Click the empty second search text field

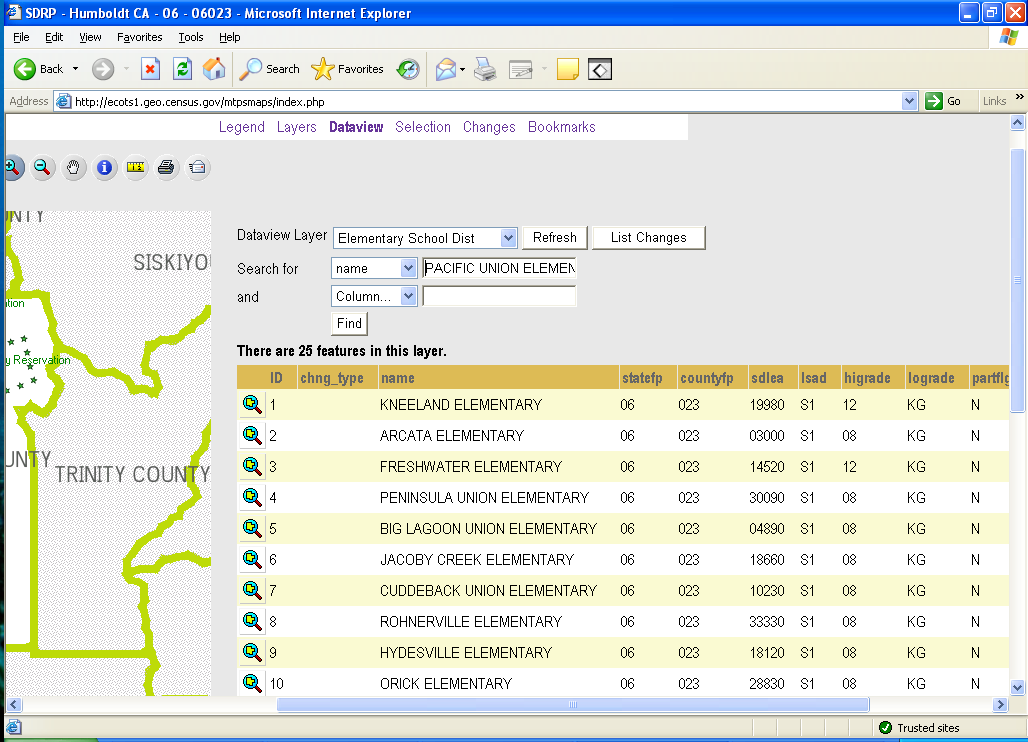pyautogui.click(x=499, y=296)
